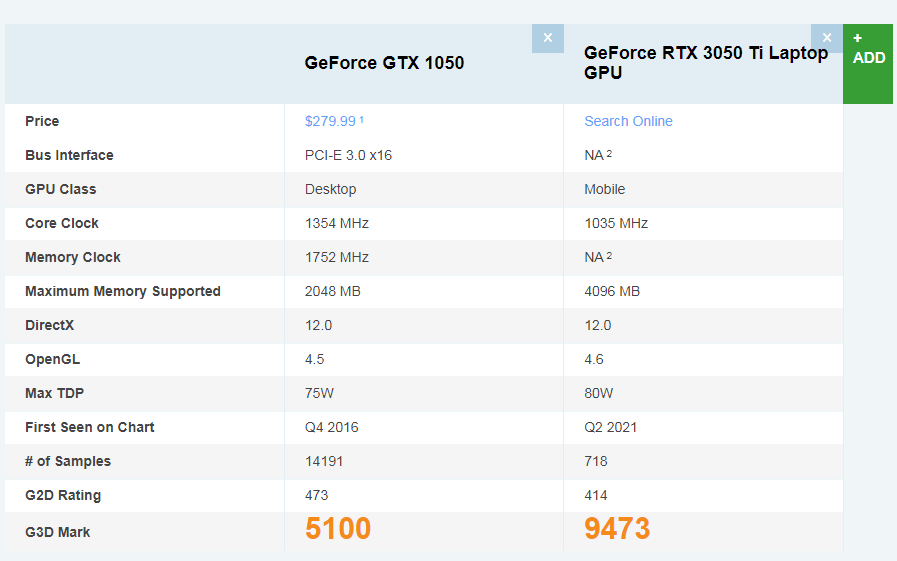This screenshot has height=561, width=897.
Task: Select the Memory Clock row label
Action: (x=73, y=257)
